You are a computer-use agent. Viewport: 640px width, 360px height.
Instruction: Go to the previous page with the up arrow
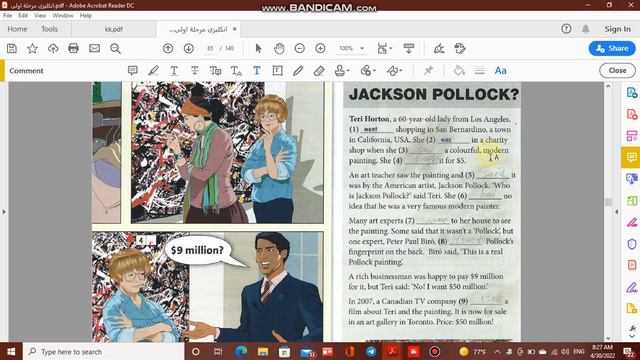(168, 49)
